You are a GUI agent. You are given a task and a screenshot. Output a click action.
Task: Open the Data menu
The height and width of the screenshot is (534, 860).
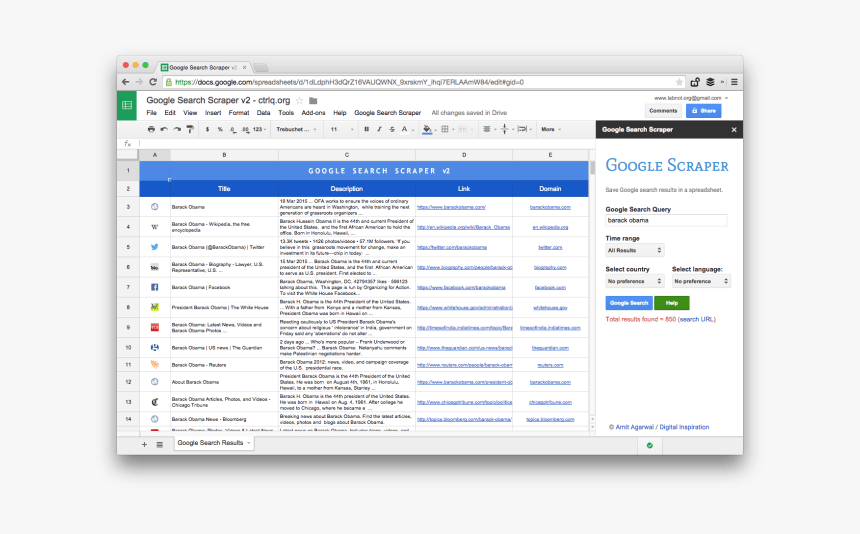pos(263,113)
